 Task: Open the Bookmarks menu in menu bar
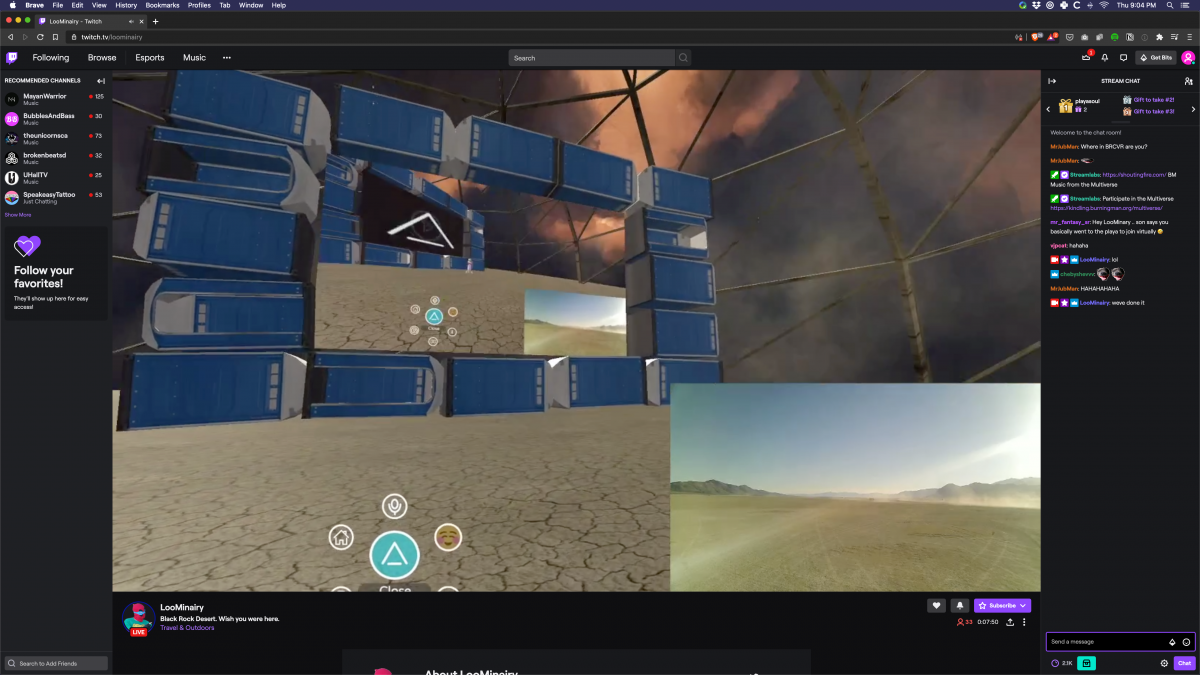pos(162,5)
